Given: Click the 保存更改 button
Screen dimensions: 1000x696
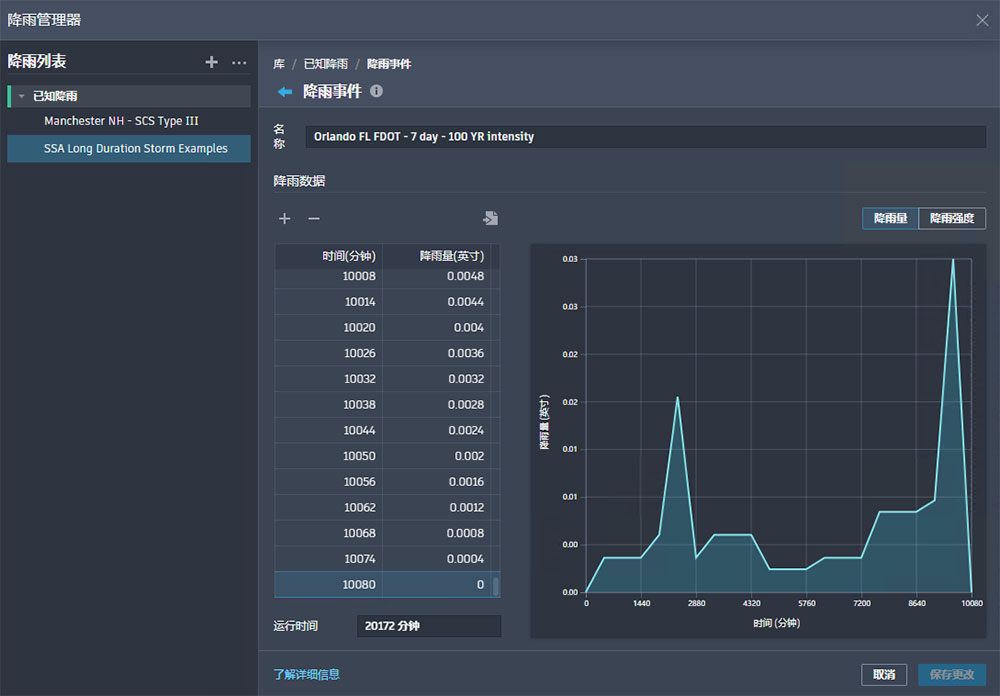Looking at the screenshot, I should coord(952,674).
